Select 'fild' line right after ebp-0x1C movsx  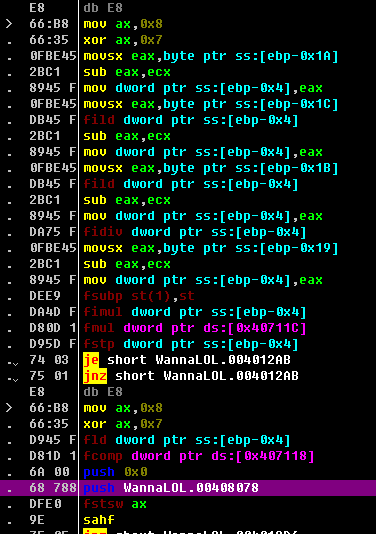191,120
